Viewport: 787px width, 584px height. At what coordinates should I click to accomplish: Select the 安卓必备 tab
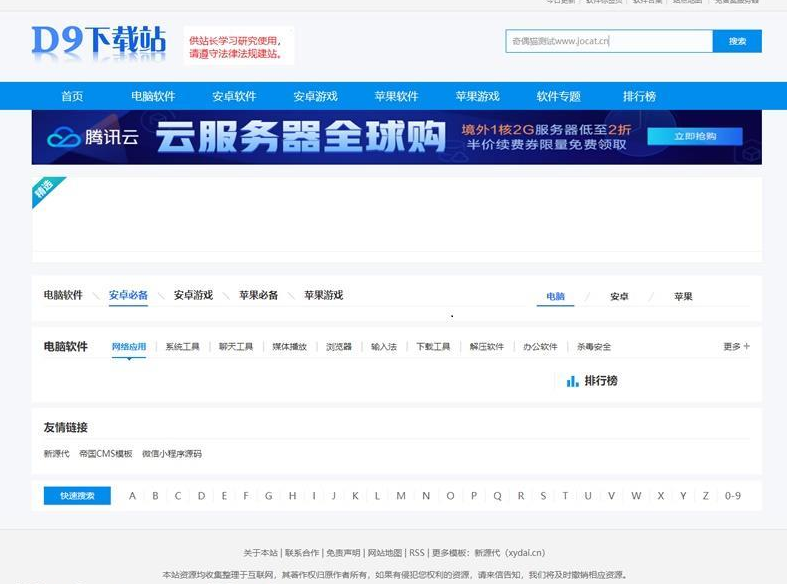[128, 295]
